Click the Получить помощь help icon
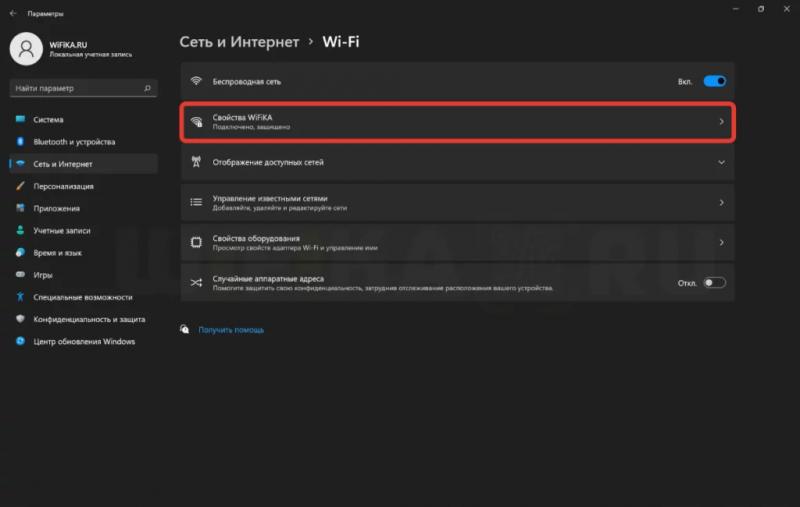Screen dimensions: 800x507 point(185,329)
